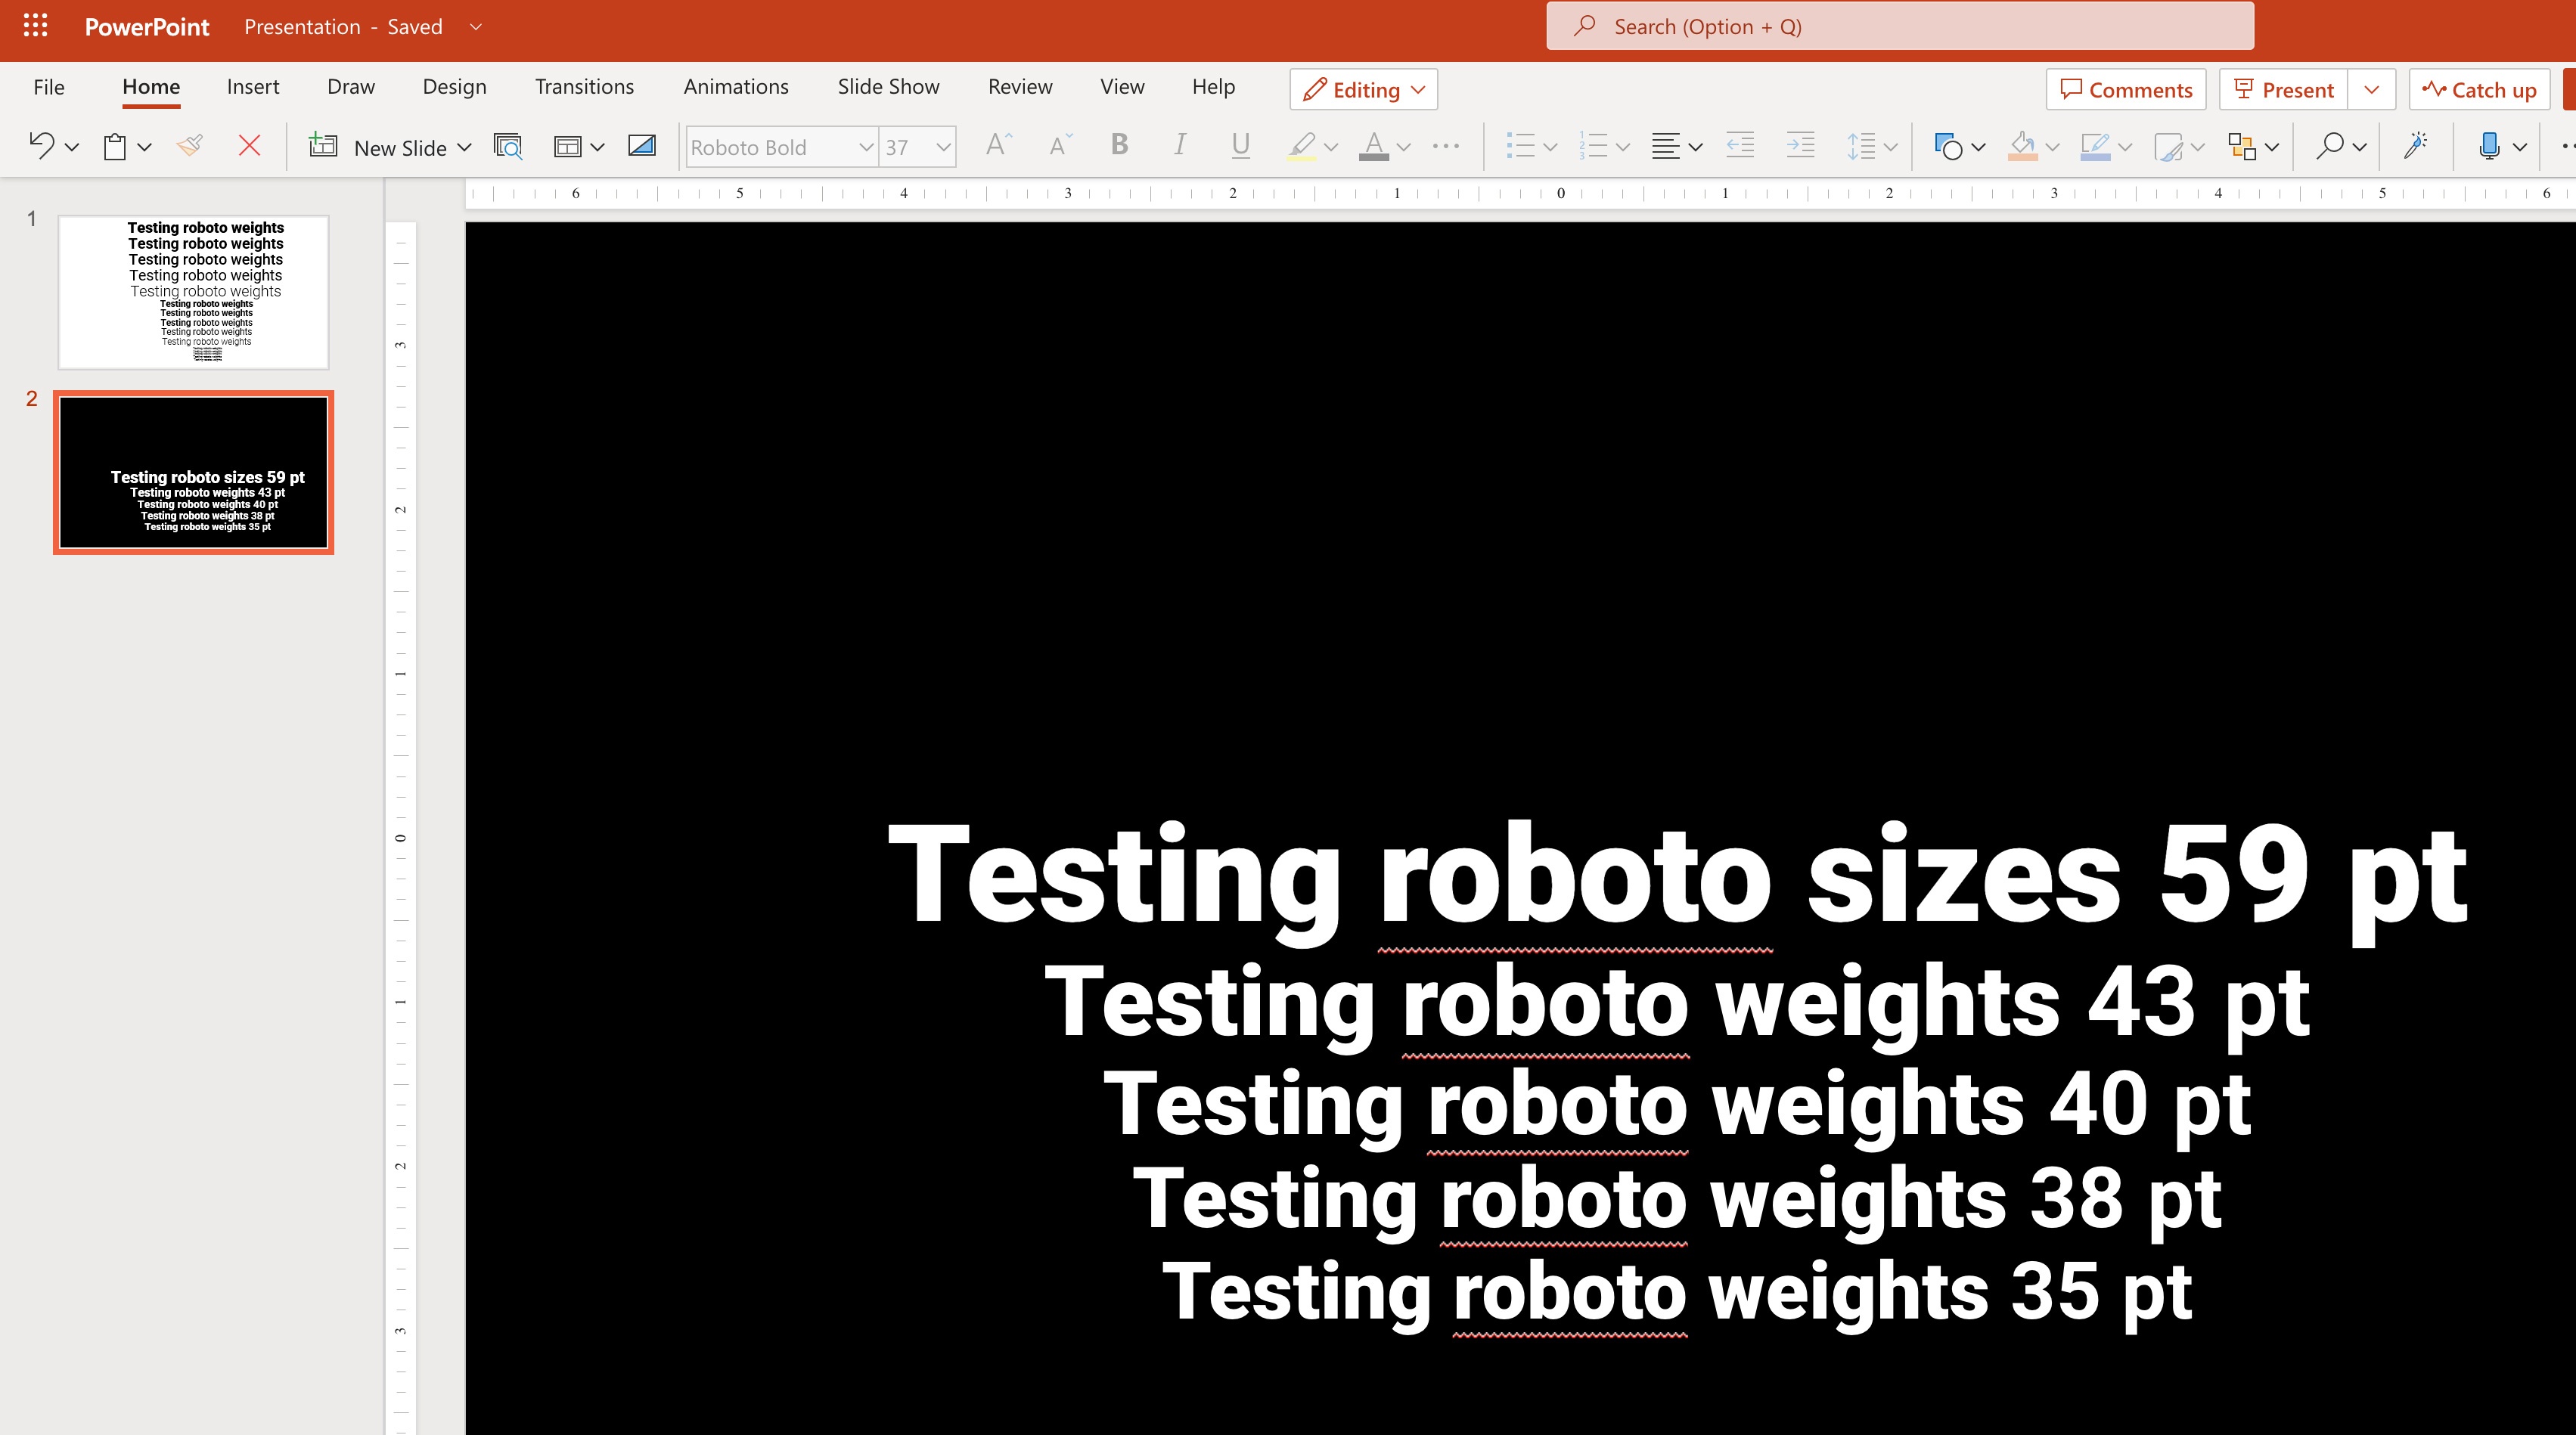Open the Find magnifier tool
This screenshot has width=2576, height=1435.
(2330, 146)
